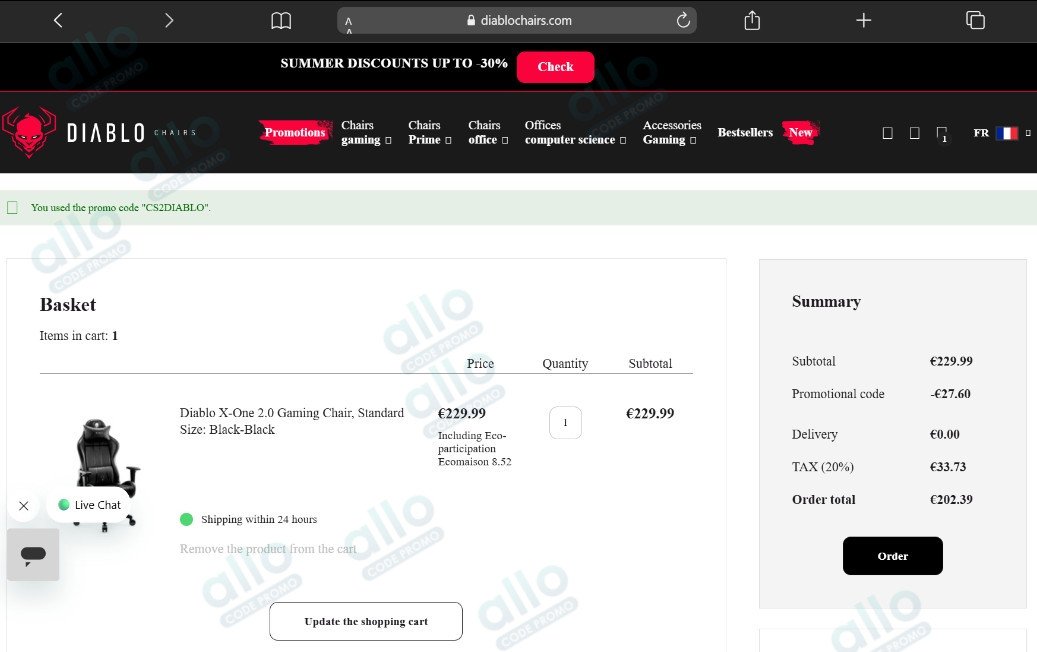
Task: Open the chat widget speech bubble icon
Action: [33, 555]
